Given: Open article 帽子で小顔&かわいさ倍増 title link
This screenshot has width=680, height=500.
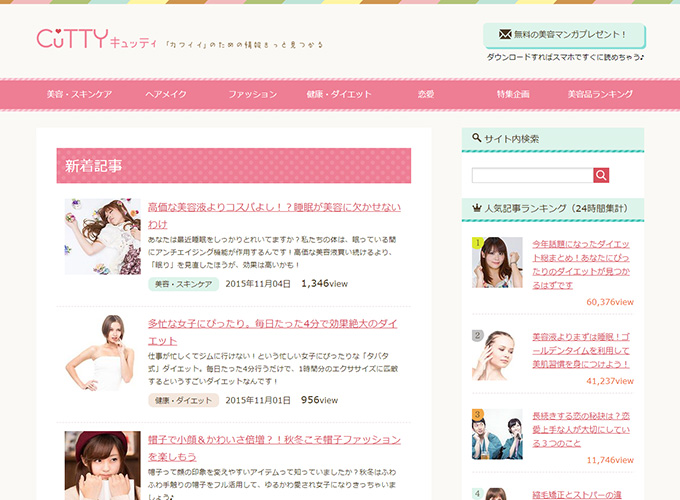Looking at the screenshot, I should click(274, 448).
